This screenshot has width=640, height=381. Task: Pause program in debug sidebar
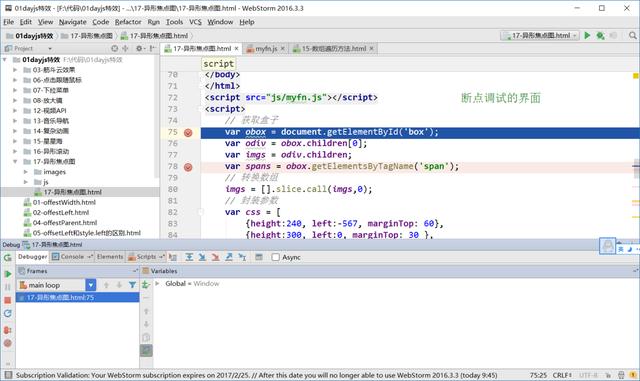click(x=7, y=287)
